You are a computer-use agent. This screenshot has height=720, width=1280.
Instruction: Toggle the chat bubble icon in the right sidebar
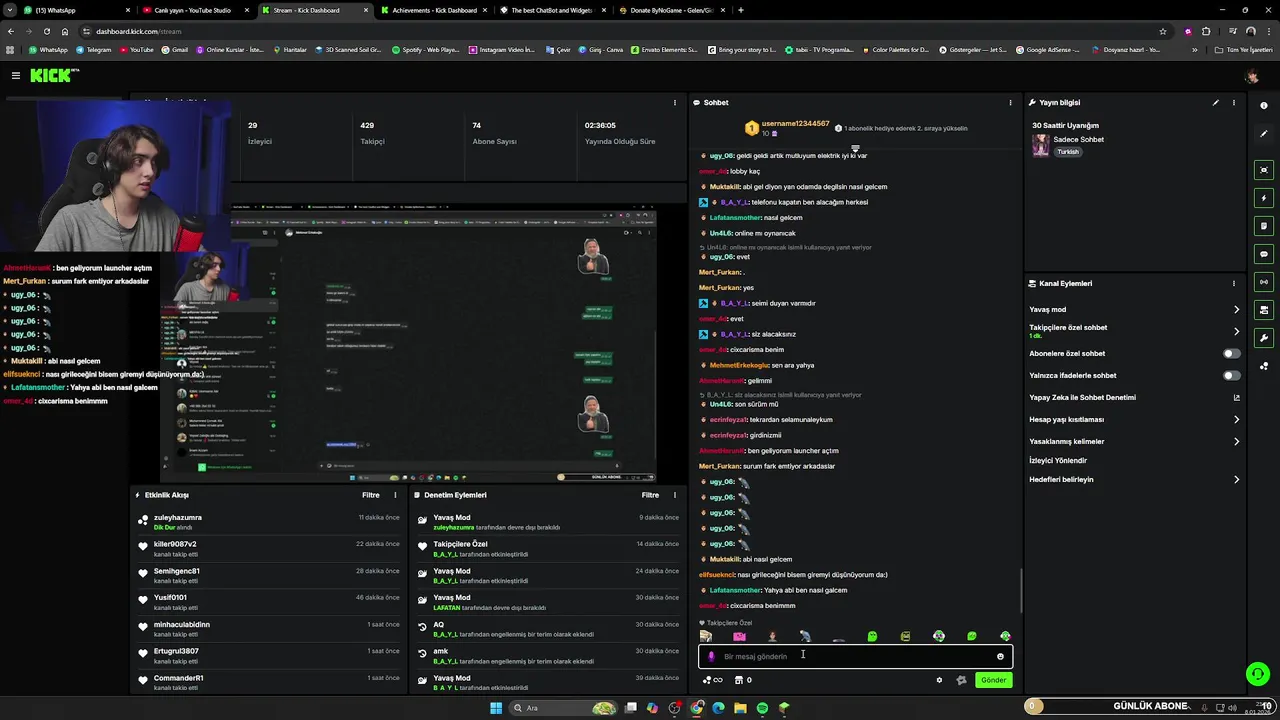coord(1264,254)
